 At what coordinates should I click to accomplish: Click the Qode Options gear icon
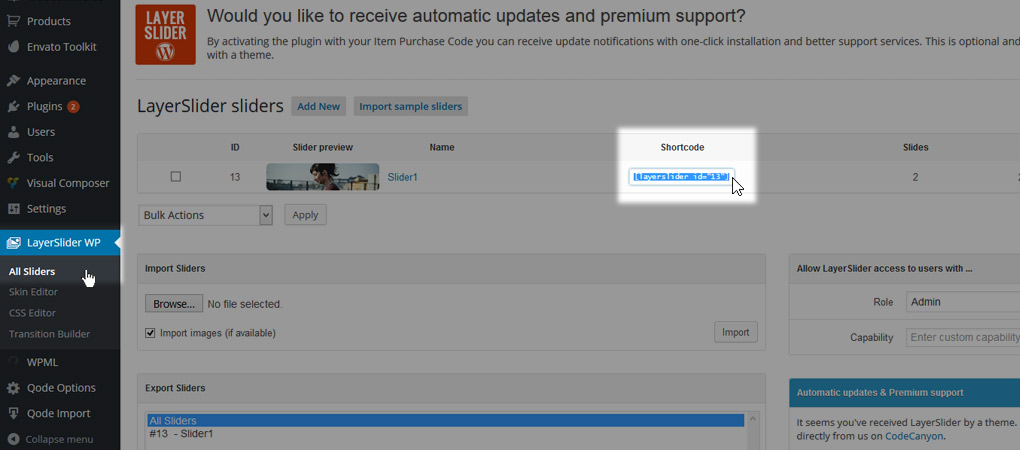[x=12, y=388]
